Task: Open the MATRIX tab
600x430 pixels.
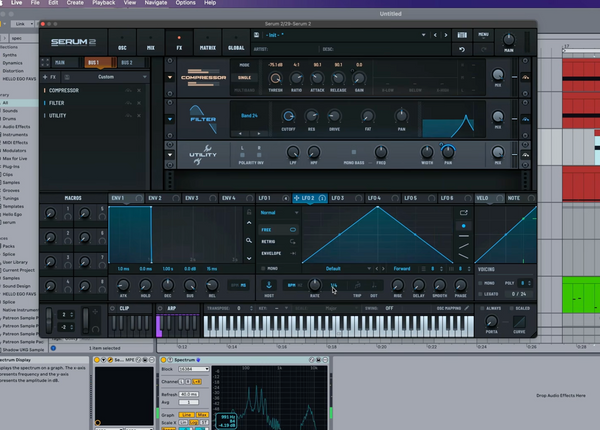Action: [x=207, y=42]
